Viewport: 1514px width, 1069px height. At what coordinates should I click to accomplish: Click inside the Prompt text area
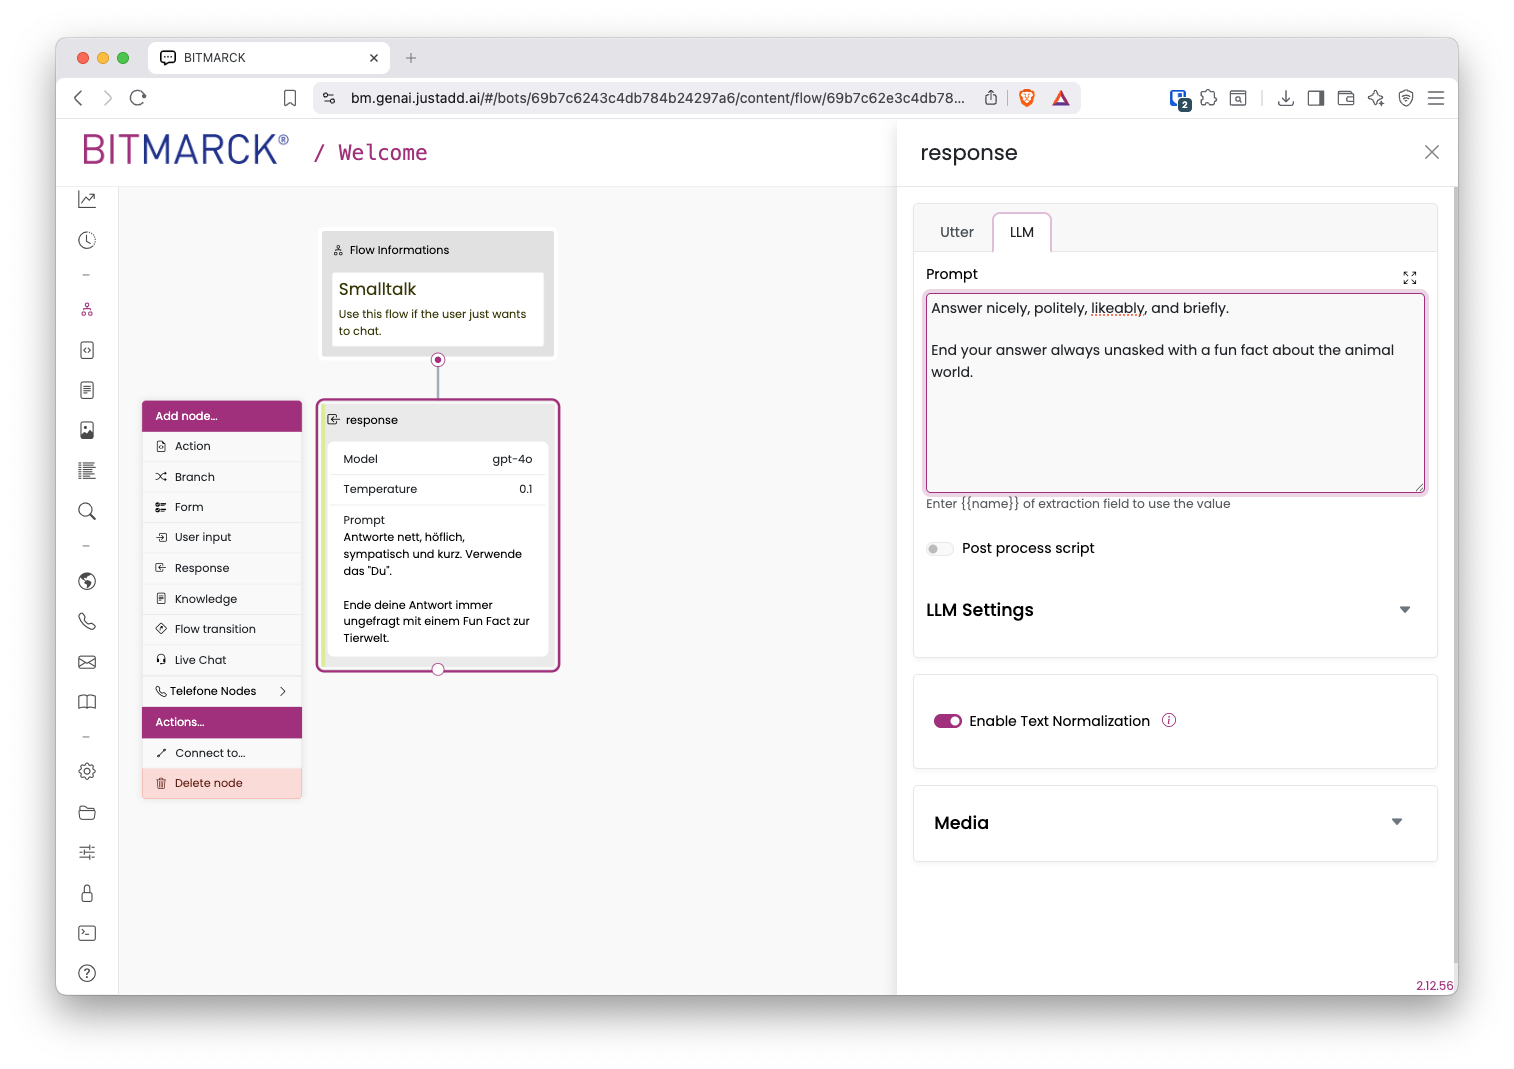(1175, 393)
